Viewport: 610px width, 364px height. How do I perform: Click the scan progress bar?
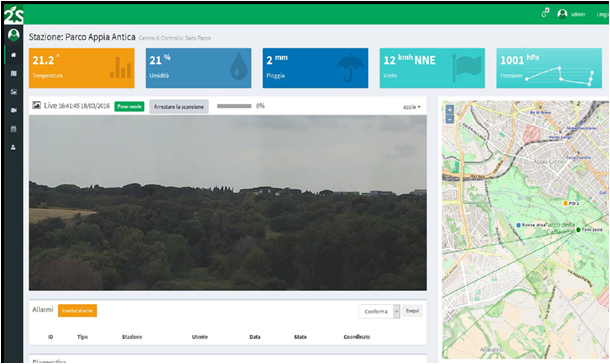[x=234, y=106]
